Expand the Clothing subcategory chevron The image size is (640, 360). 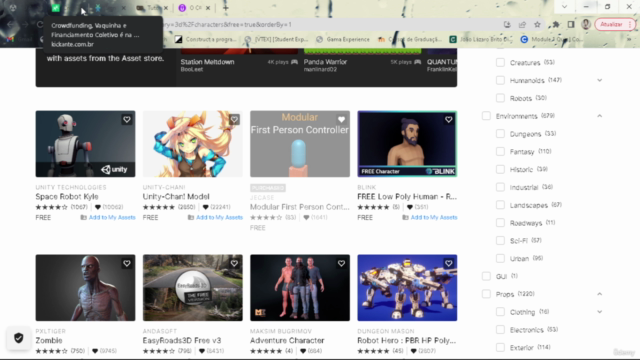pyautogui.click(x=600, y=312)
